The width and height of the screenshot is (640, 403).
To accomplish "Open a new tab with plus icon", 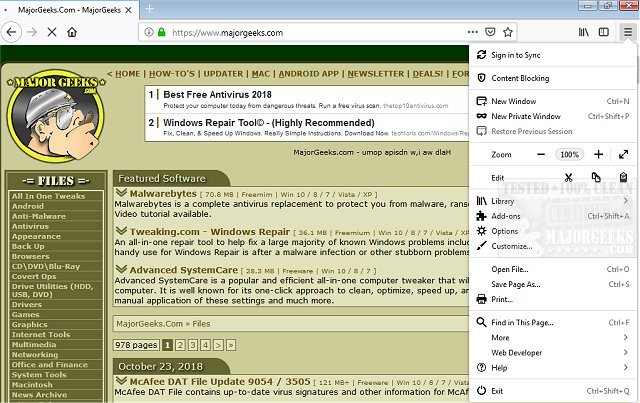I will [x=150, y=9].
